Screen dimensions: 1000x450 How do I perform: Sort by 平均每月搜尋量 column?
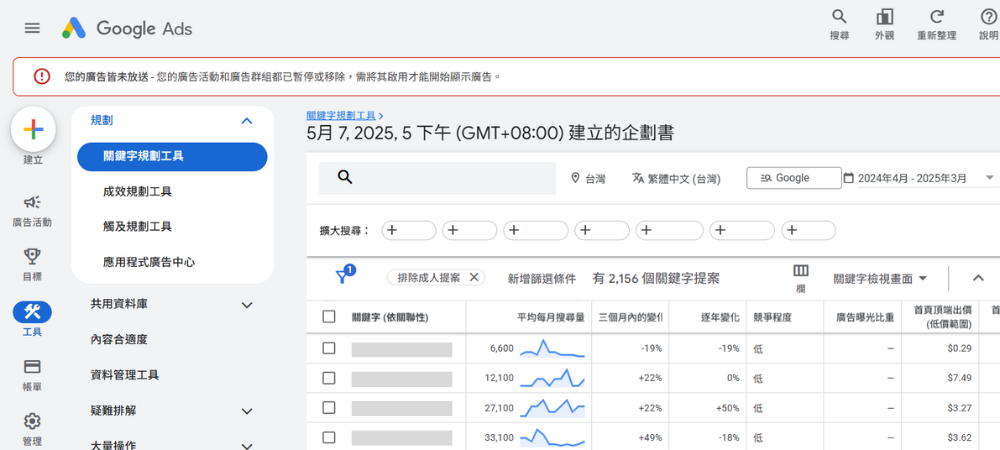pyautogui.click(x=551, y=317)
